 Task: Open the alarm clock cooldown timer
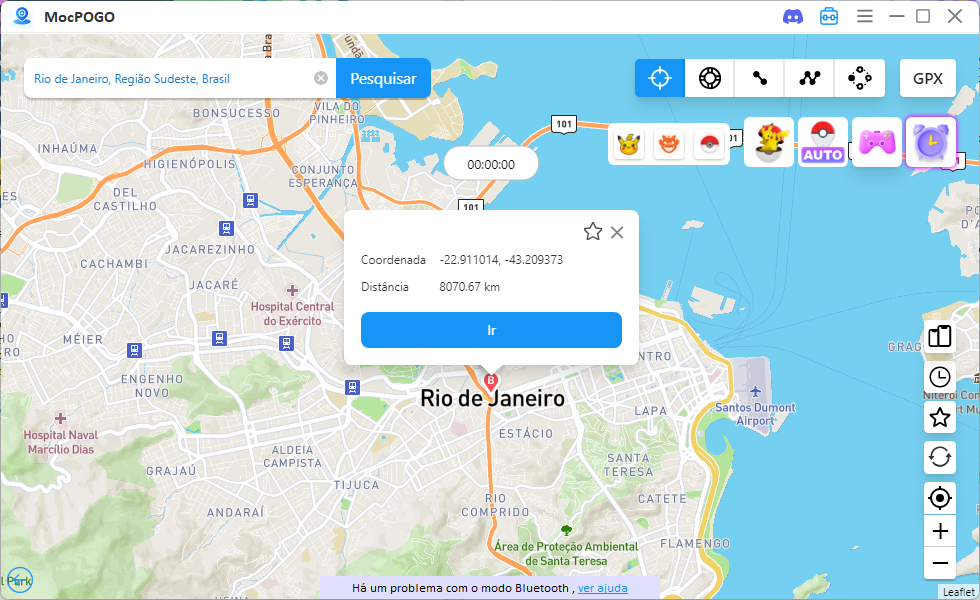931,142
